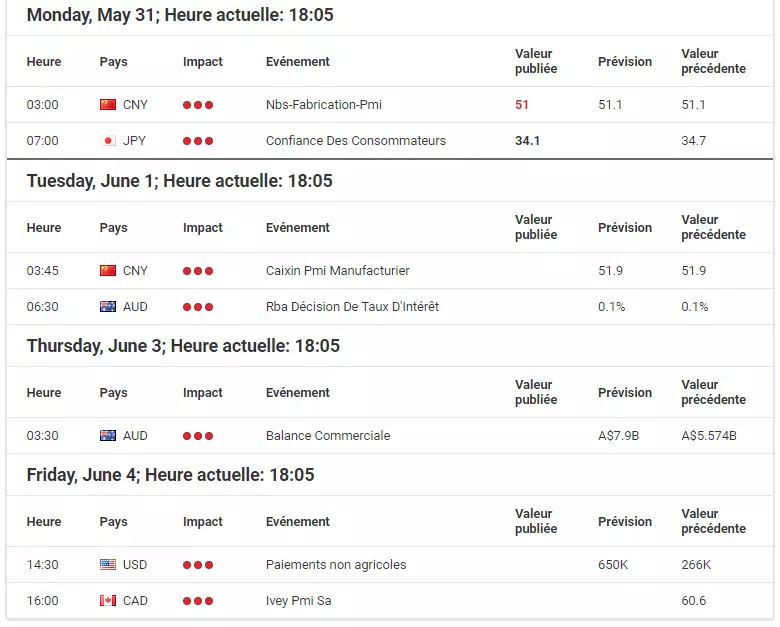Select the Monday, May 31 date heading

[x=180, y=15]
